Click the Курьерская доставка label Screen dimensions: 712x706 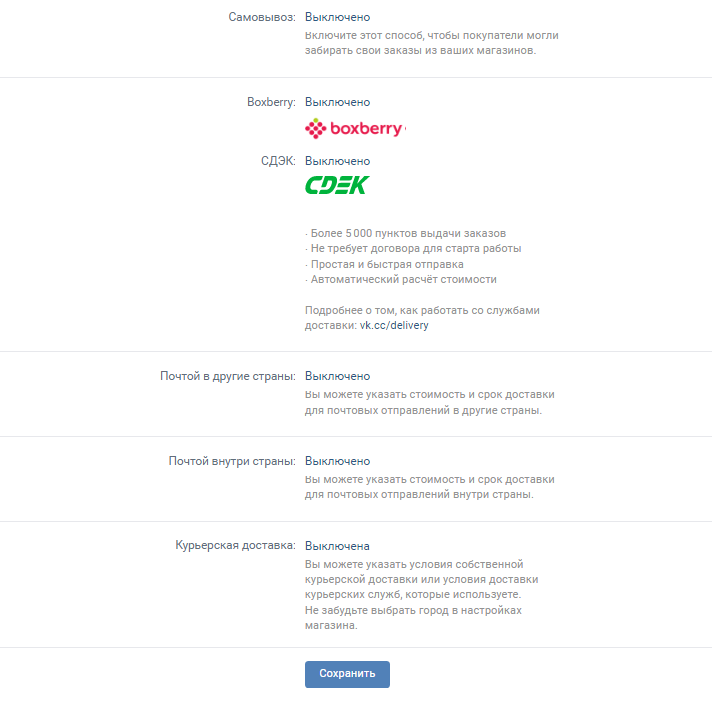click(234, 546)
